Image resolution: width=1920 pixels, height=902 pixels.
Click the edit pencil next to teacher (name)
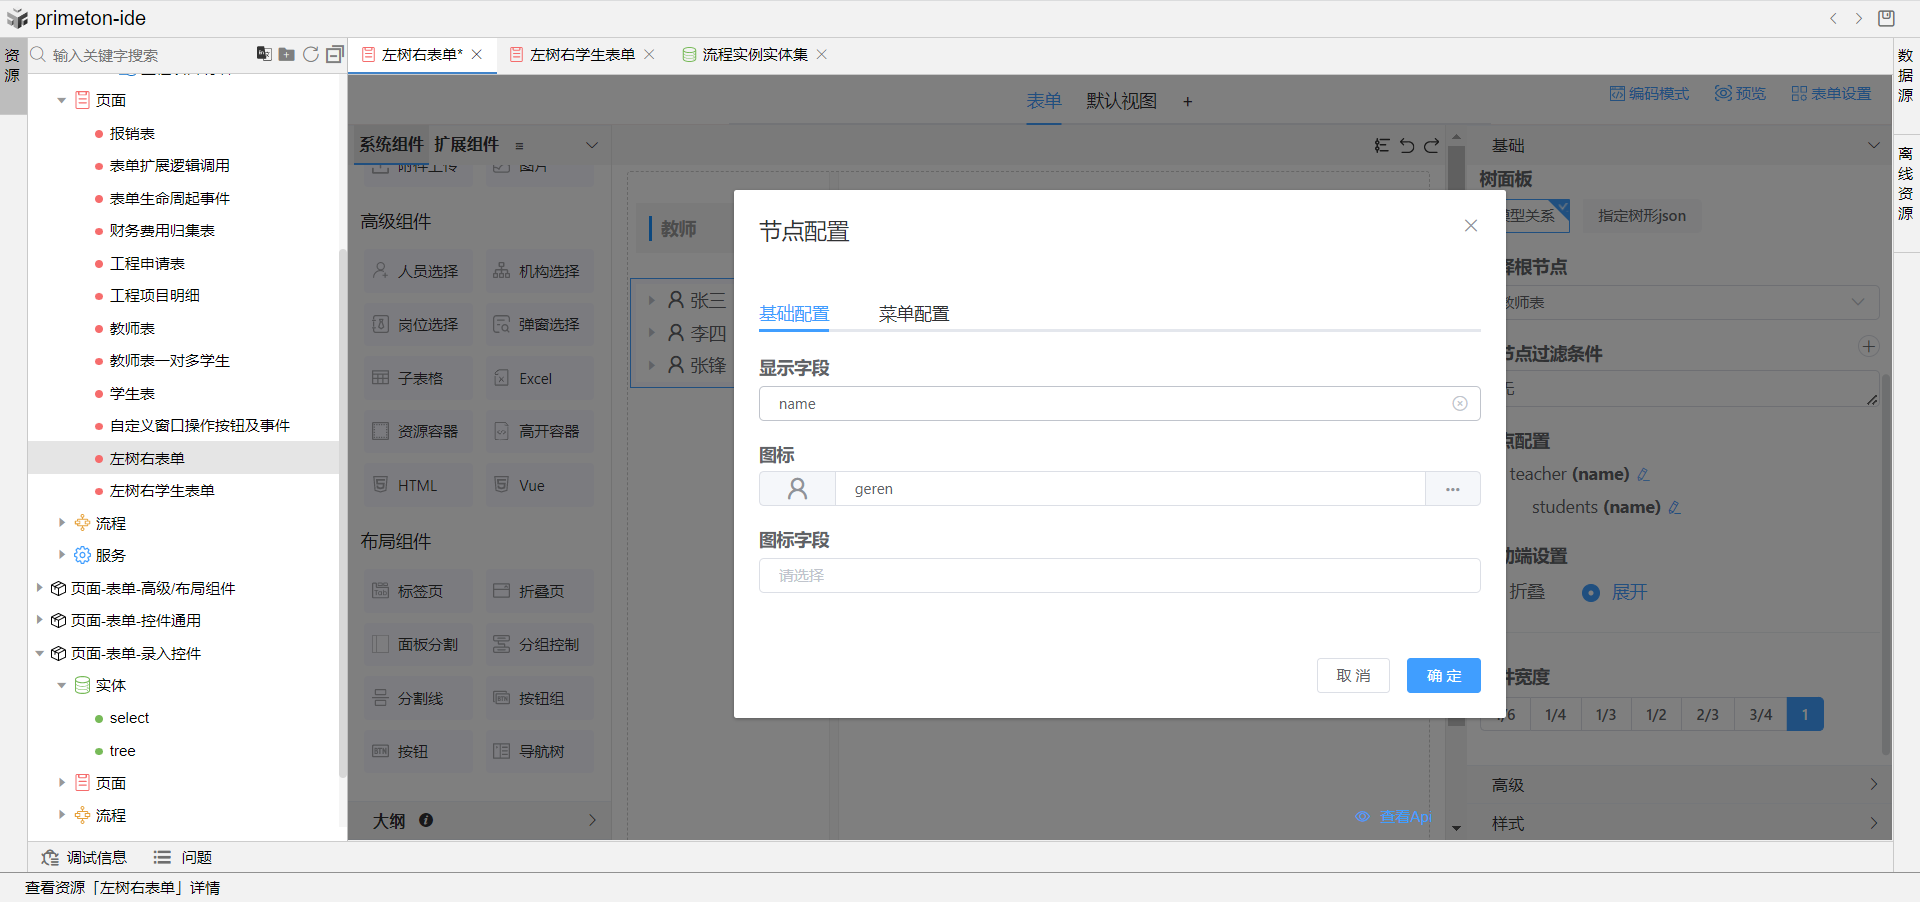(x=1643, y=475)
